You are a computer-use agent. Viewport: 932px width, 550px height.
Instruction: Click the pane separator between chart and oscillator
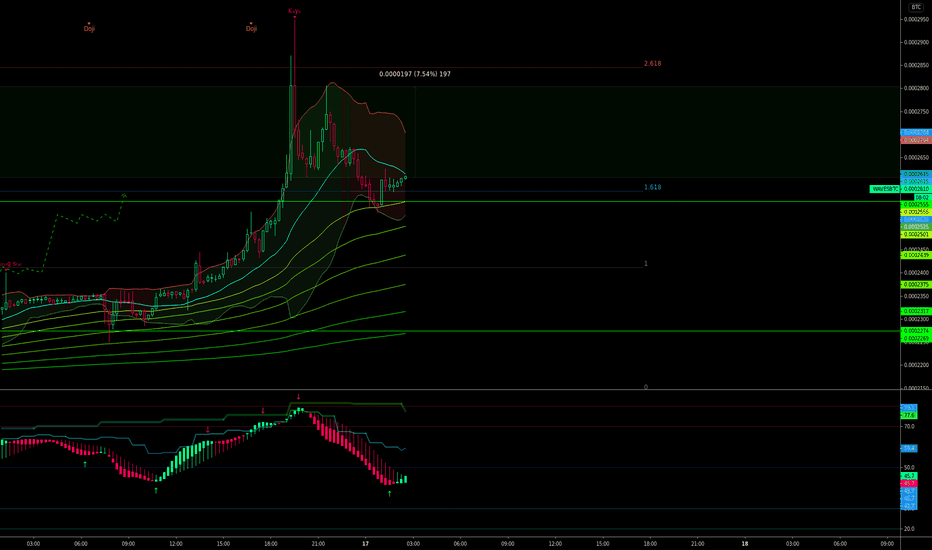pyautogui.click(x=450, y=390)
